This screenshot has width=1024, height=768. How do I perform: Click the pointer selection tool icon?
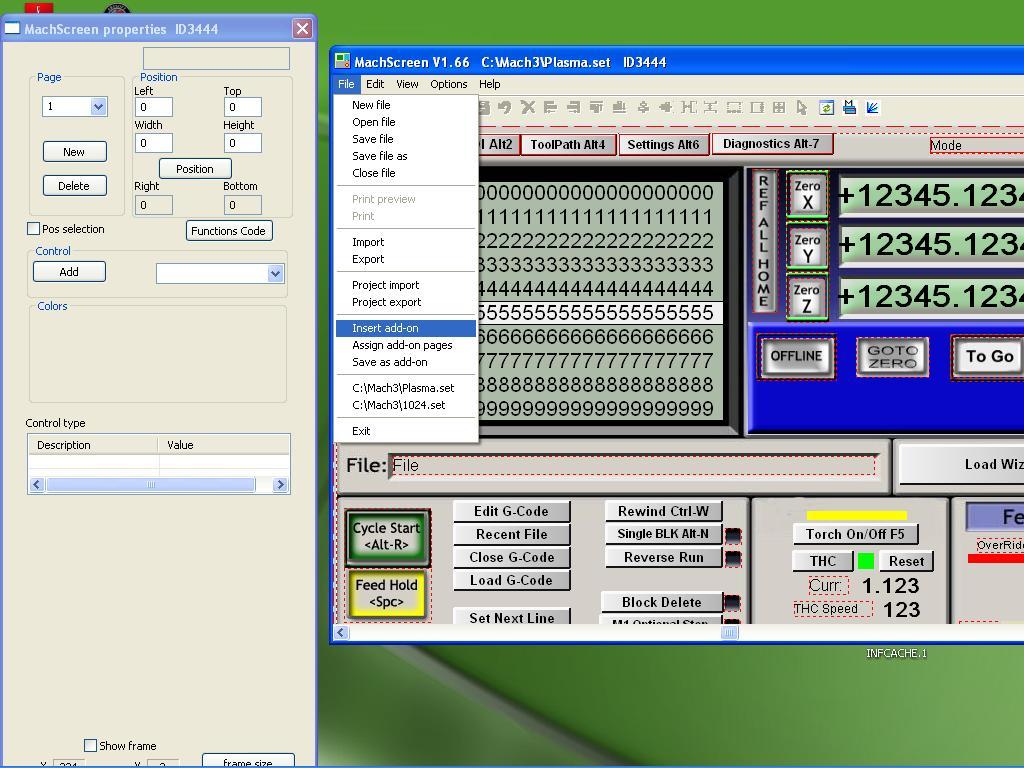click(x=802, y=107)
